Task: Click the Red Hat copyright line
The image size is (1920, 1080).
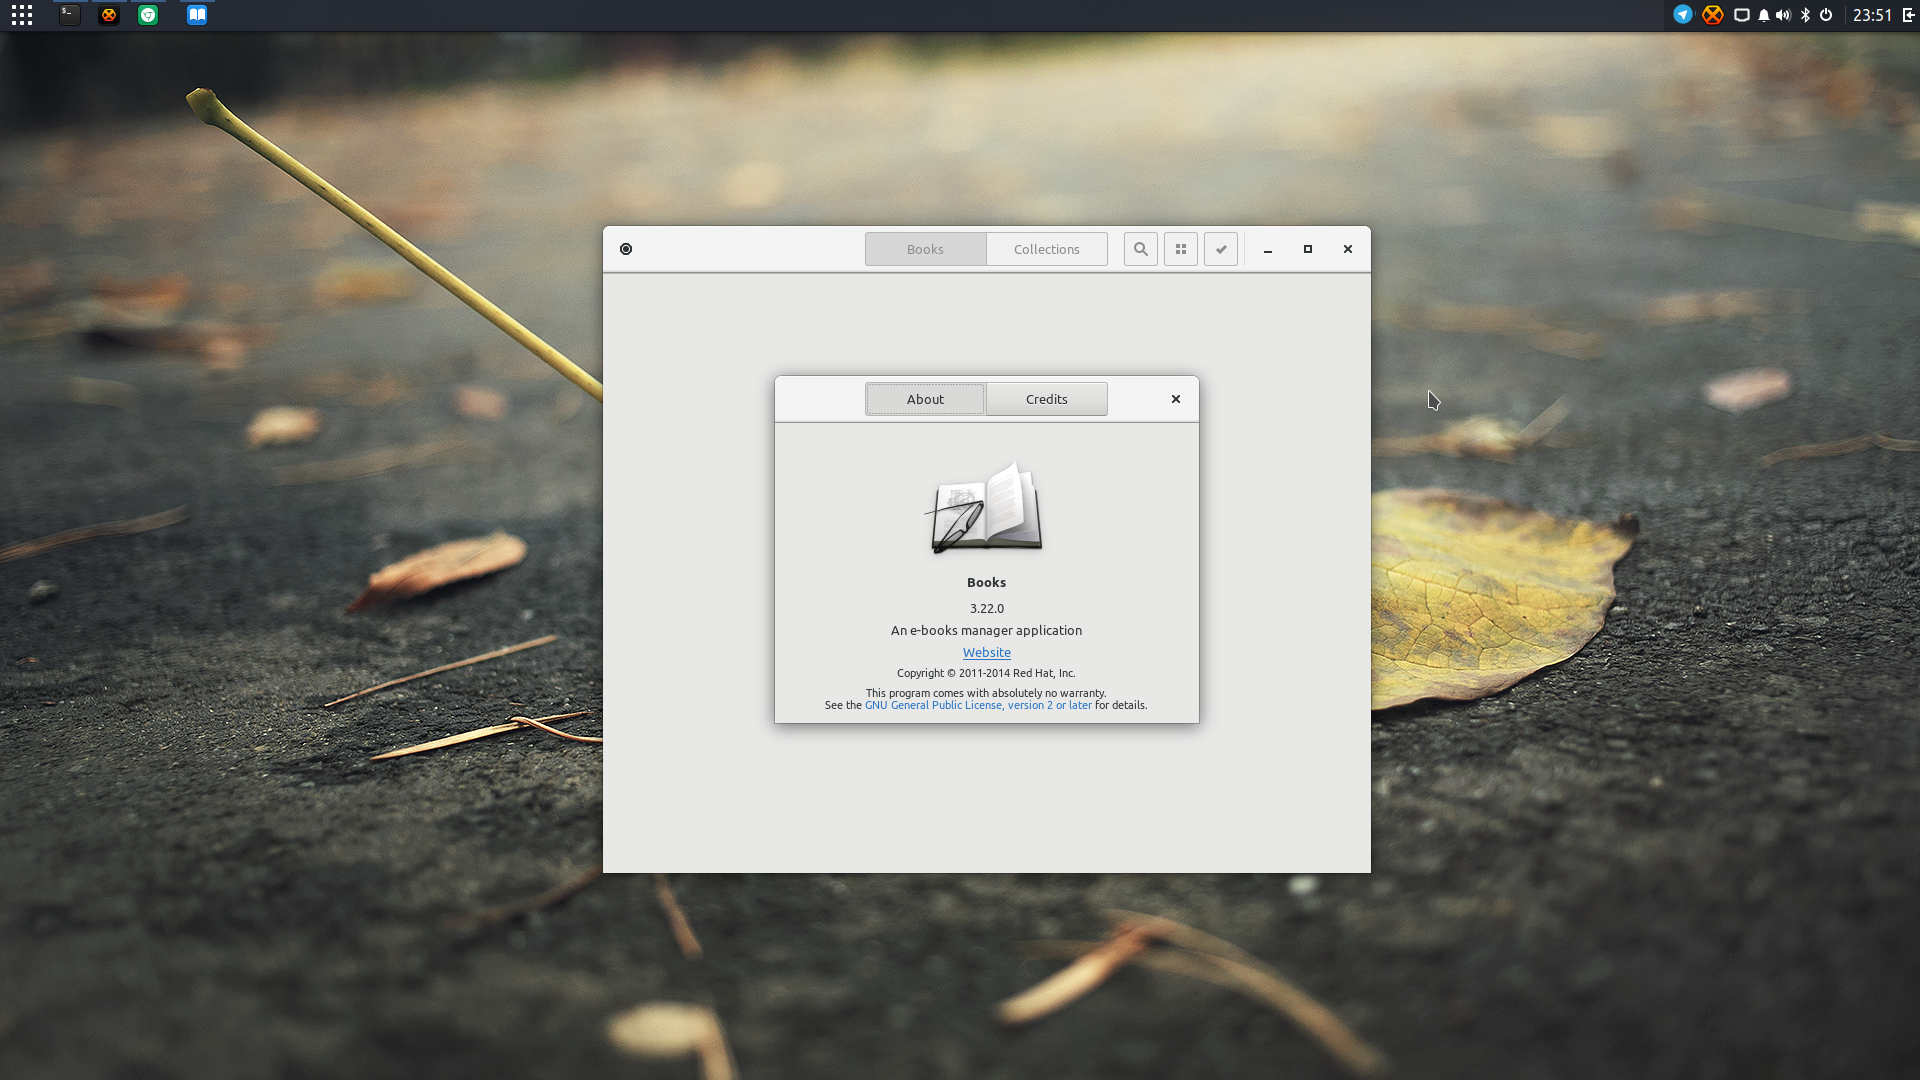Action: tap(986, 673)
